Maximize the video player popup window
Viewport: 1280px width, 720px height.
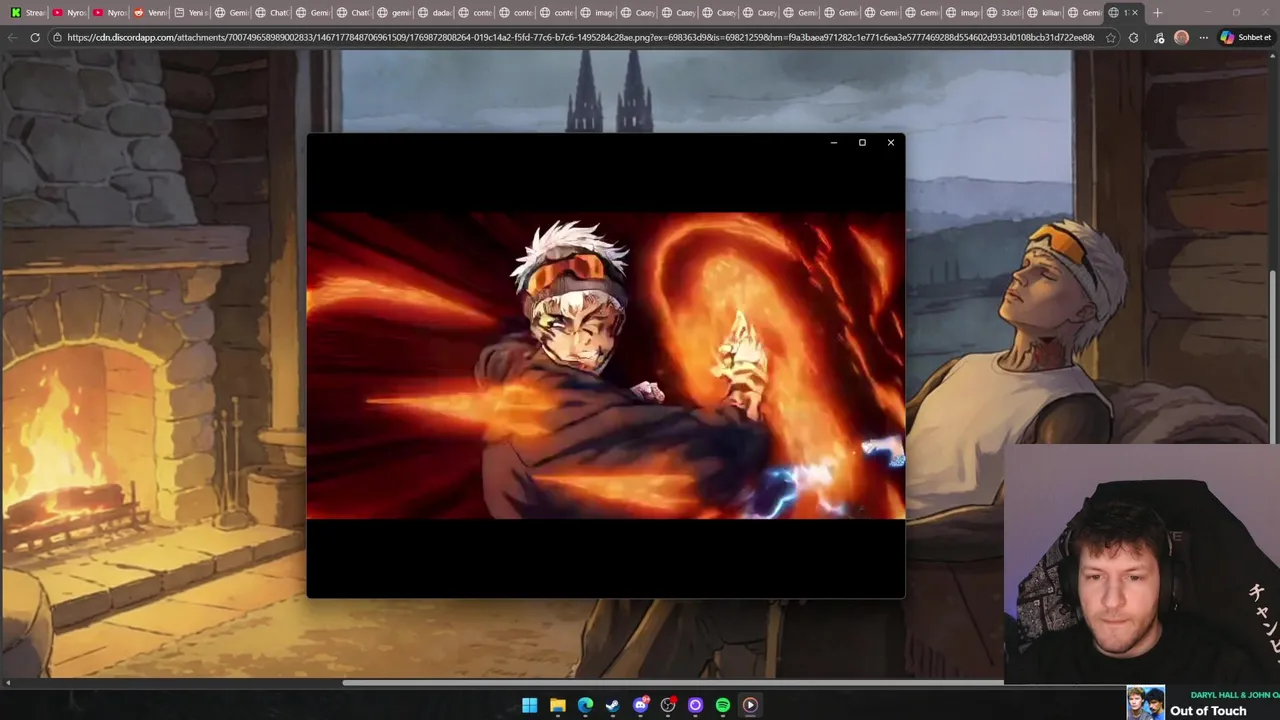[862, 142]
